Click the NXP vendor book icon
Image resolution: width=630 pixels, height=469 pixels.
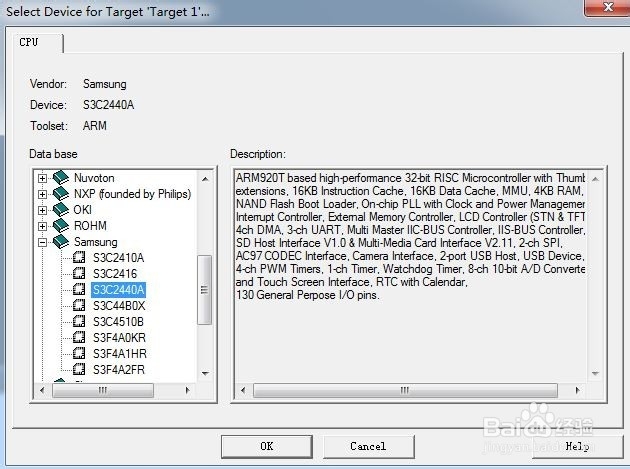61,193
